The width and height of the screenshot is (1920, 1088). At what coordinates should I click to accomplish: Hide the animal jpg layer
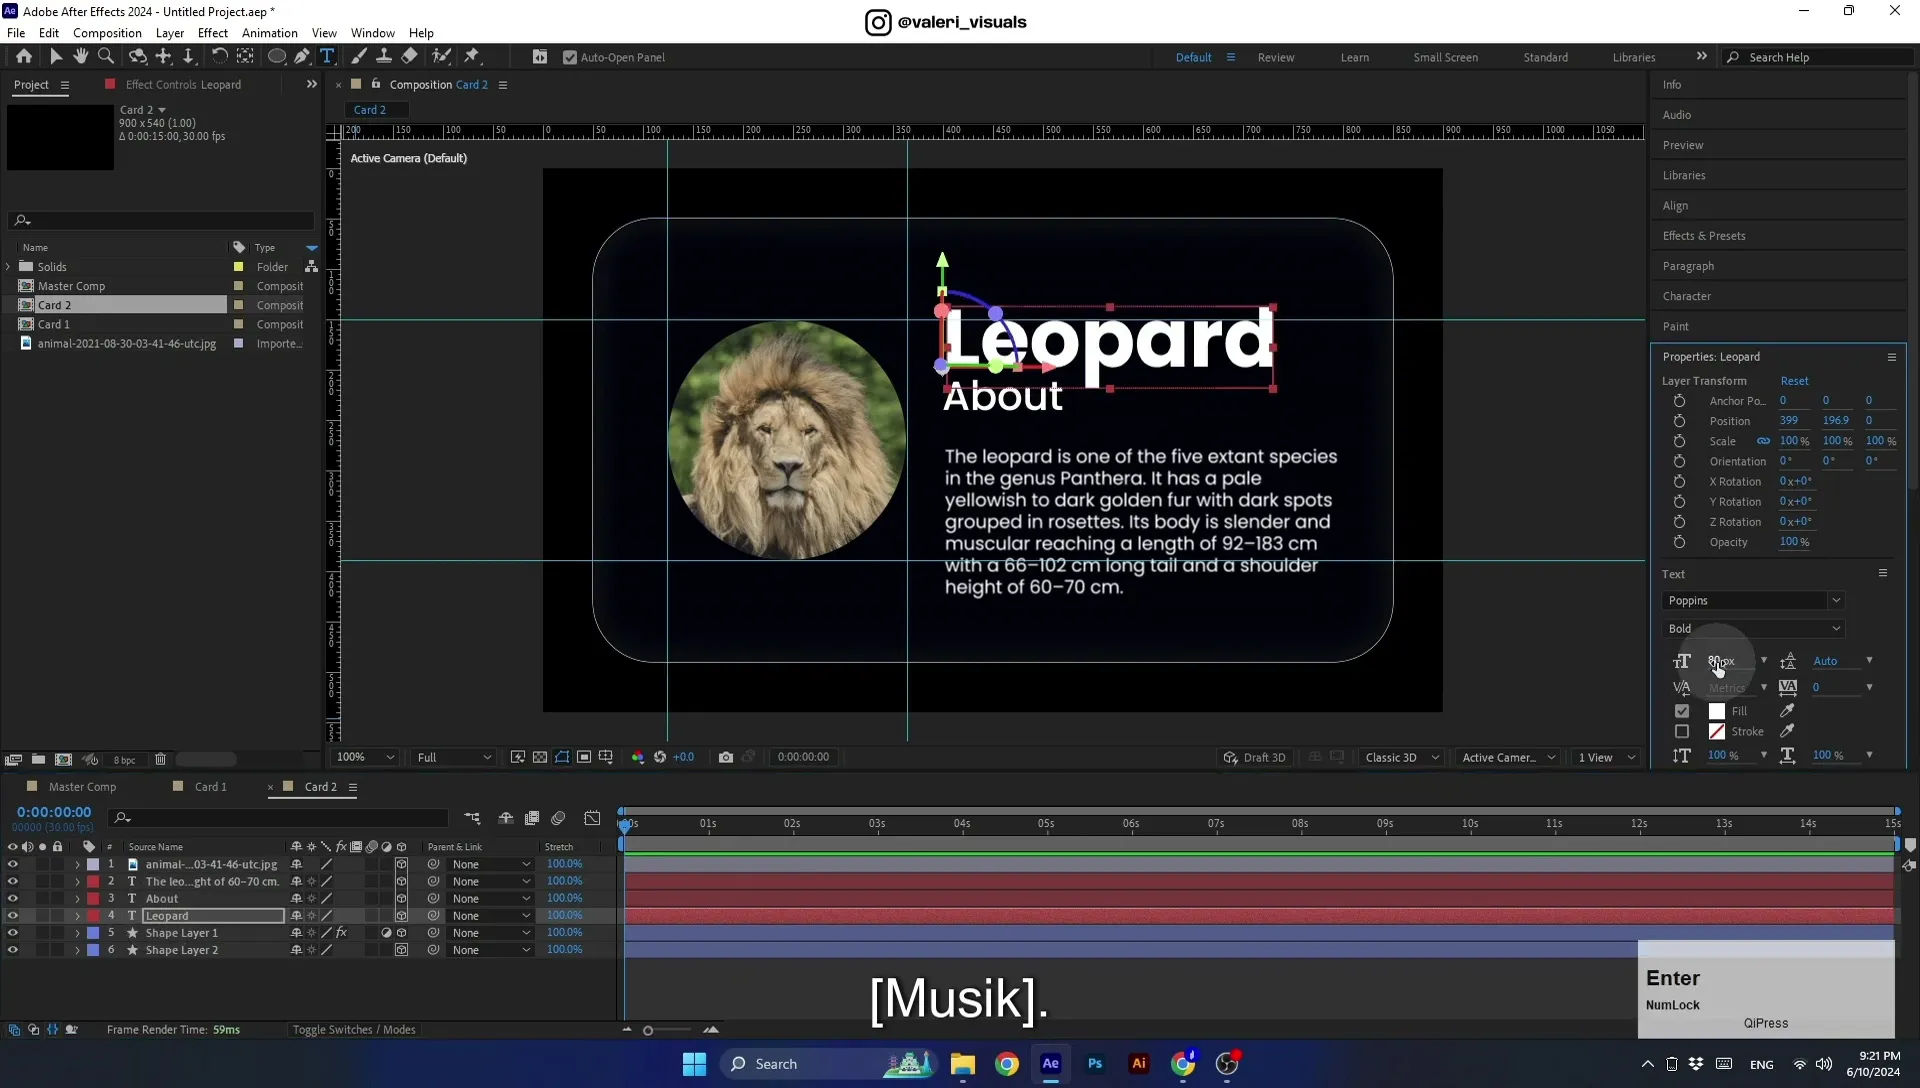pyautogui.click(x=13, y=865)
